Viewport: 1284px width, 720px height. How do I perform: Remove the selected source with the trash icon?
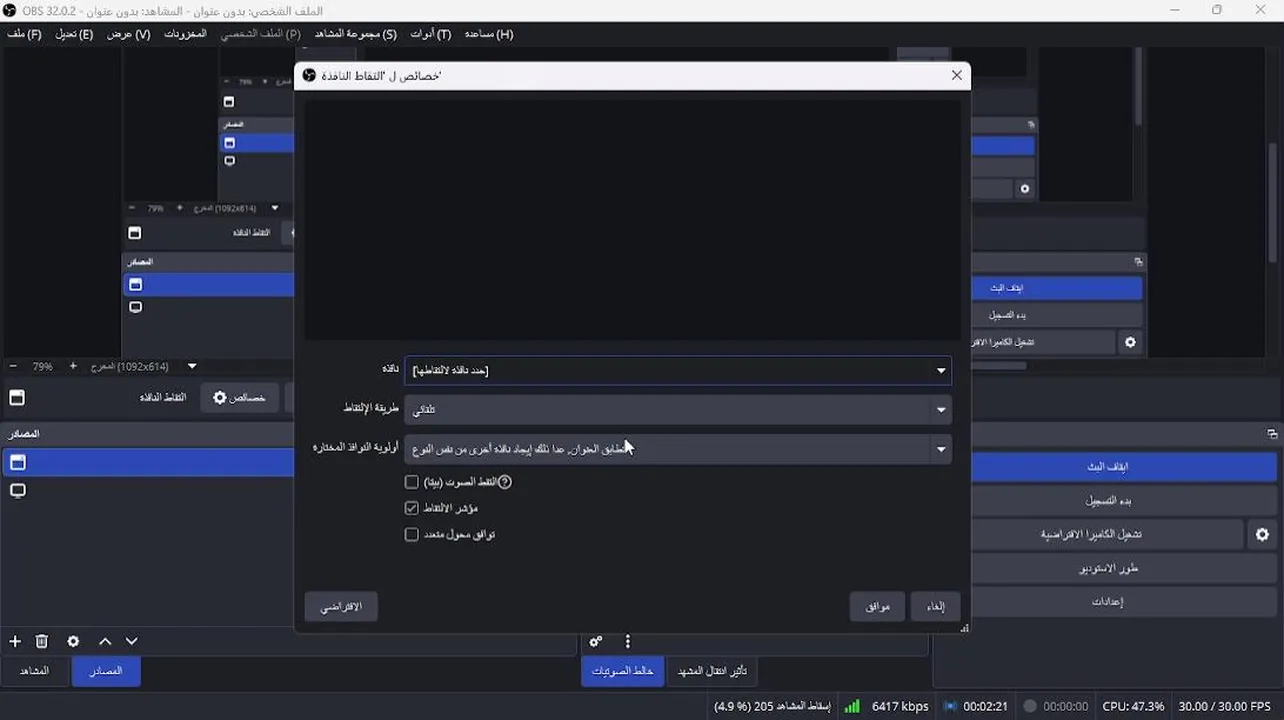pos(42,642)
